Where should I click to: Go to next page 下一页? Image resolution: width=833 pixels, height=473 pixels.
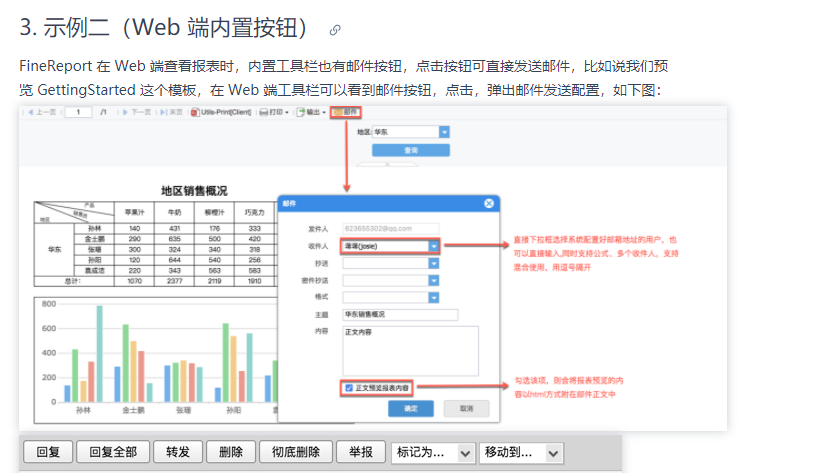pyautogui.click(x=137, y=112)
